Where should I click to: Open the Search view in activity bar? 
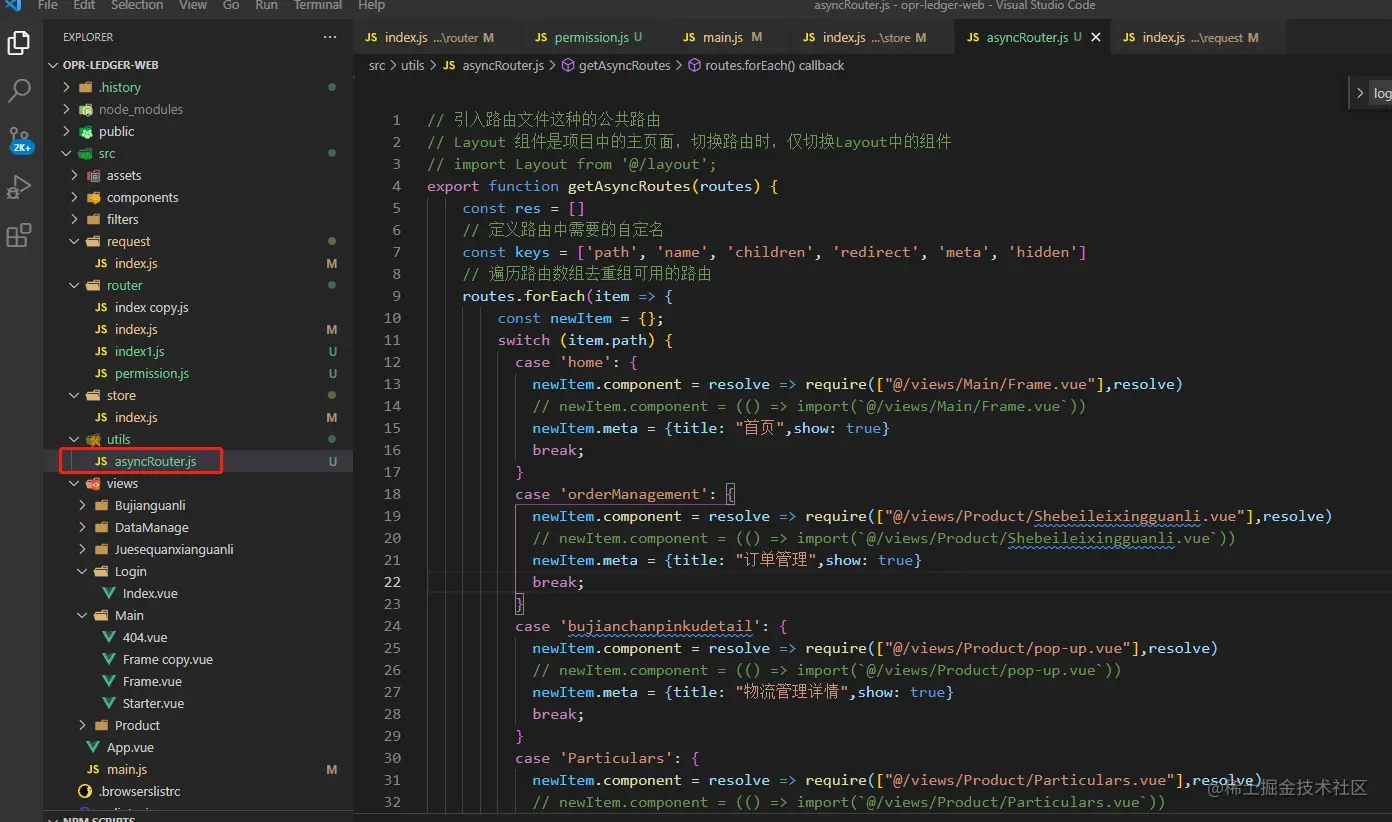coord(19,91)
